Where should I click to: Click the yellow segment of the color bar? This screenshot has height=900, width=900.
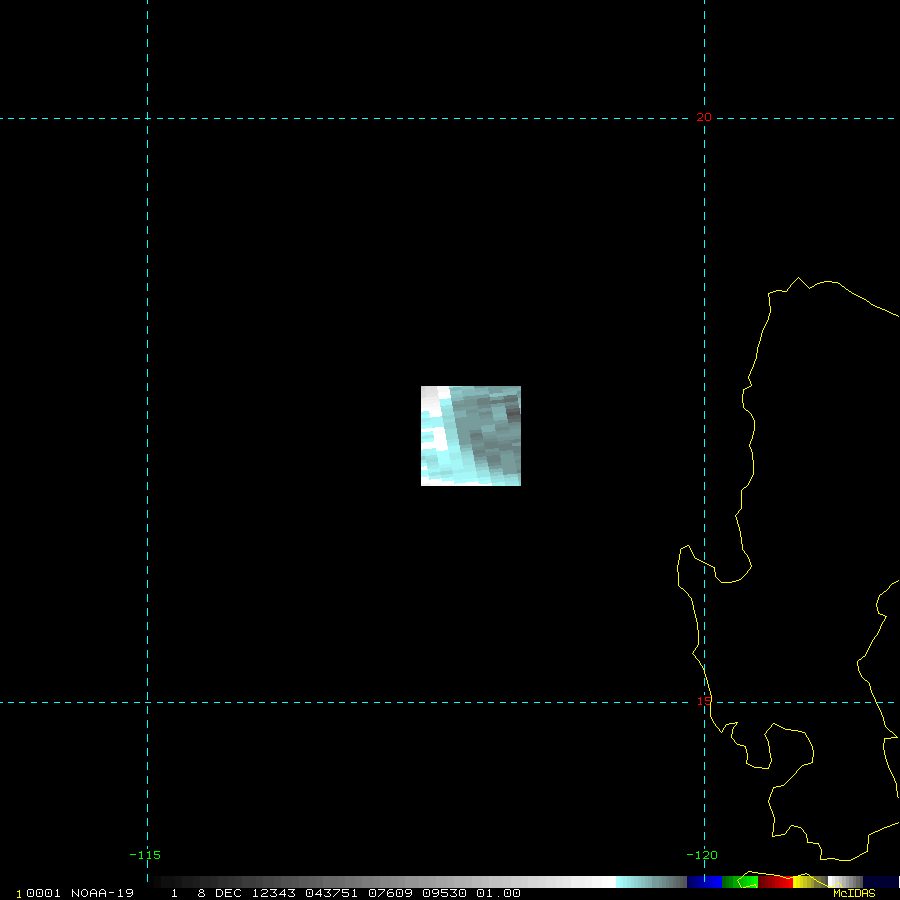tap(804, 882)
